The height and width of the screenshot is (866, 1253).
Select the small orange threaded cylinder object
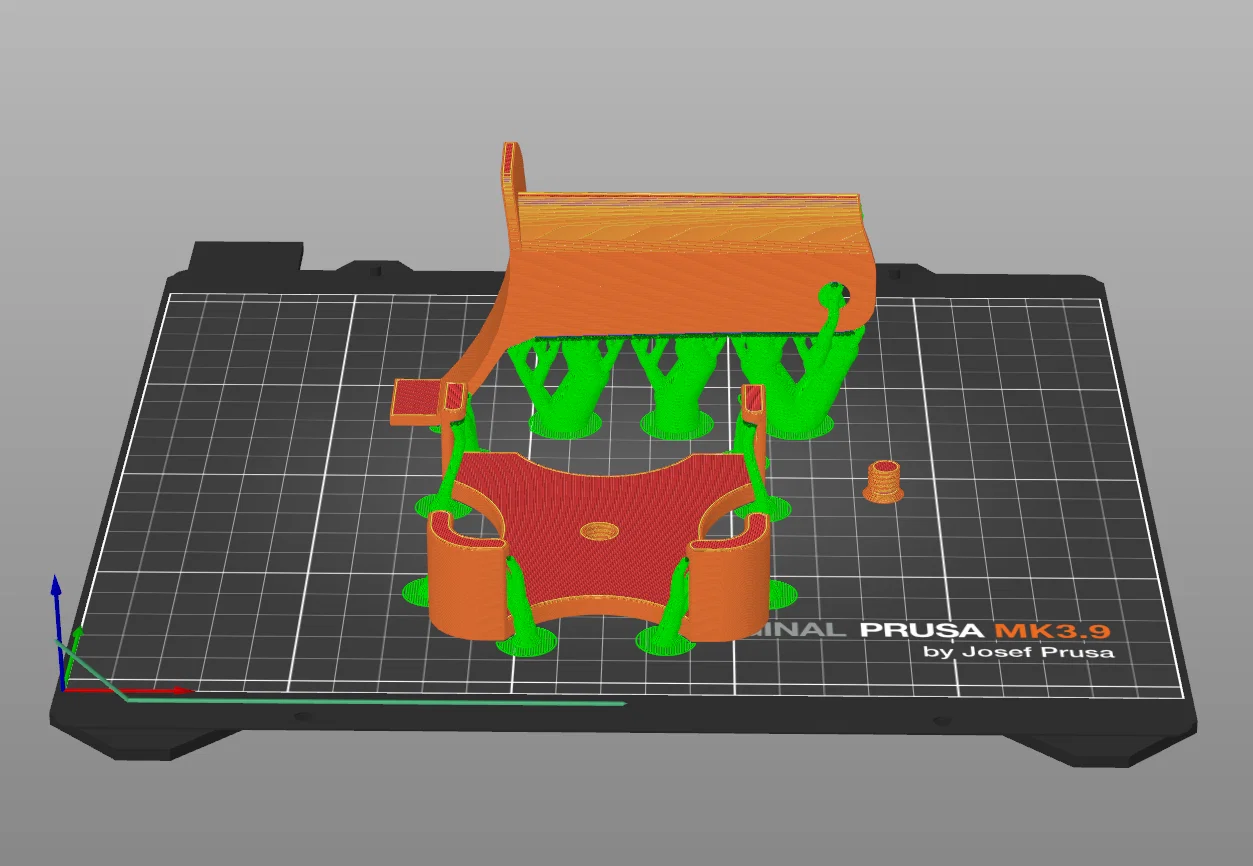pyautogui.click(x=882, y=482)
